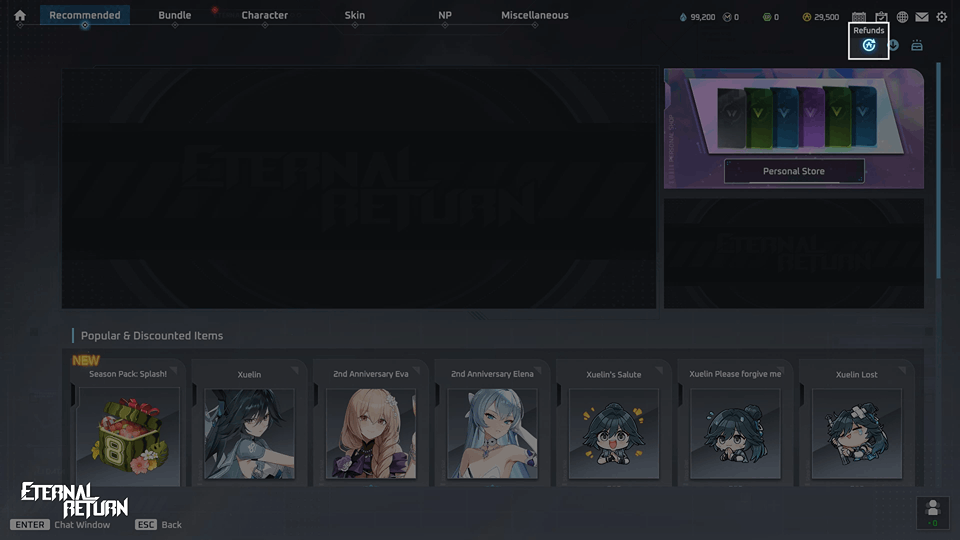960x540 pixels.
Task: Open the Miscellaneous tab
Action: (534, 15)
